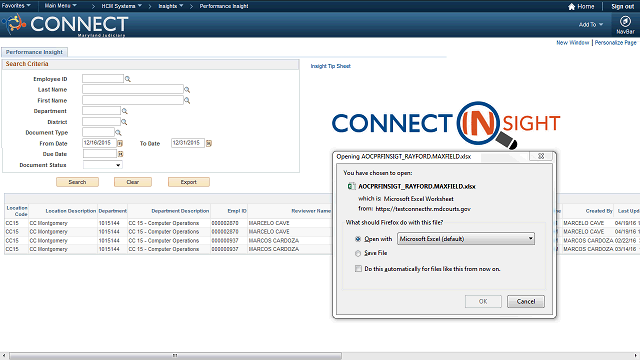Sort by Empl ID column header
Screen dimensions: 640x360
click(x=237, y=211)
